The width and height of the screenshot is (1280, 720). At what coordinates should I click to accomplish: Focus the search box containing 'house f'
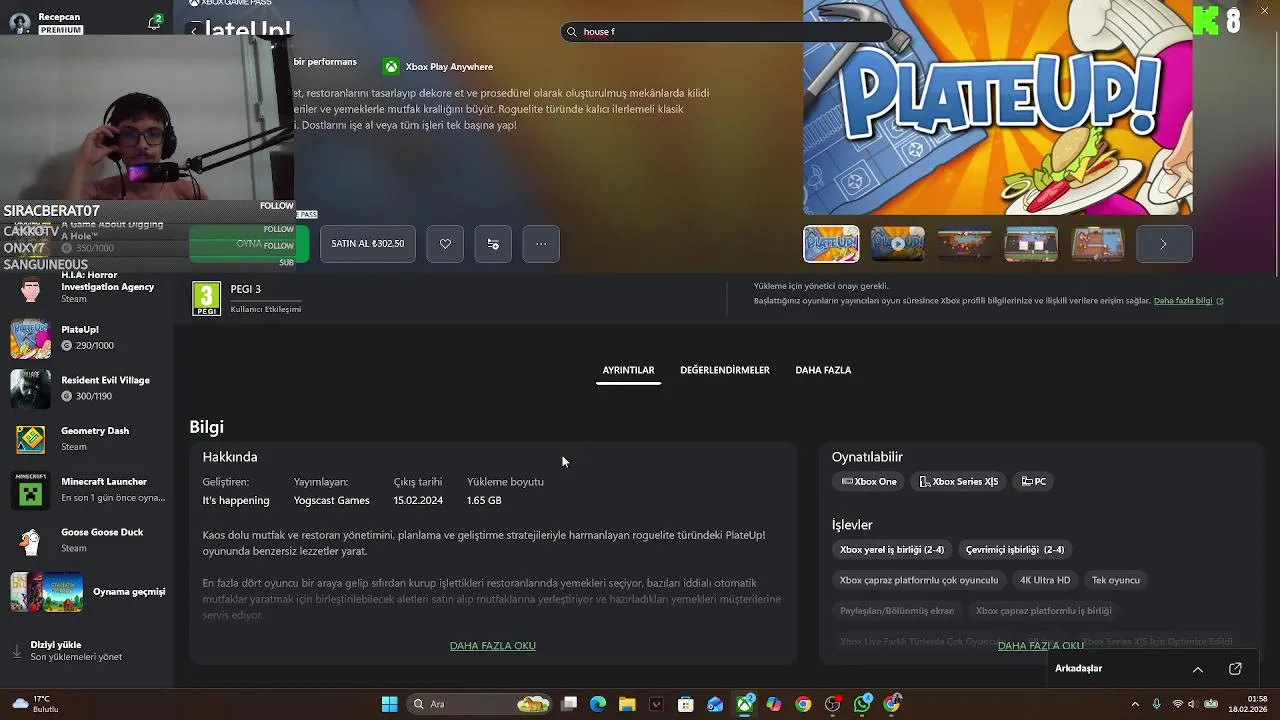coord(725,32)
